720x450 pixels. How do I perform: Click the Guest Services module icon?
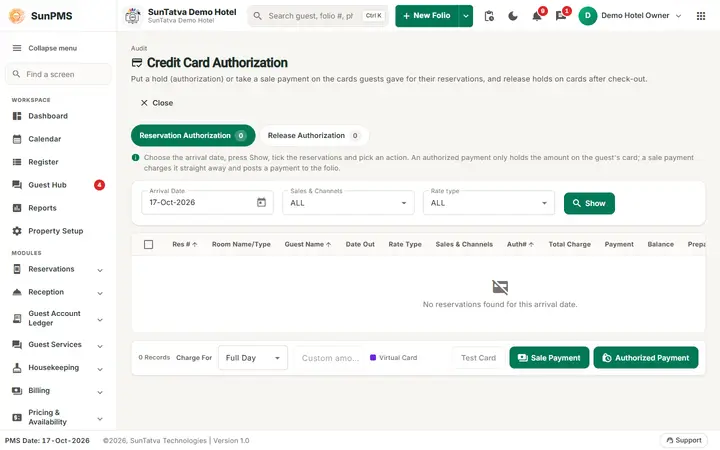coord(17,344)
